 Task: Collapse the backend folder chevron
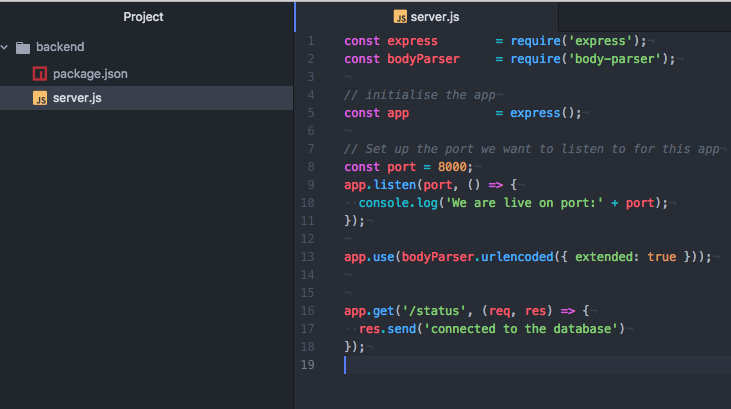(x=5, y=47)
